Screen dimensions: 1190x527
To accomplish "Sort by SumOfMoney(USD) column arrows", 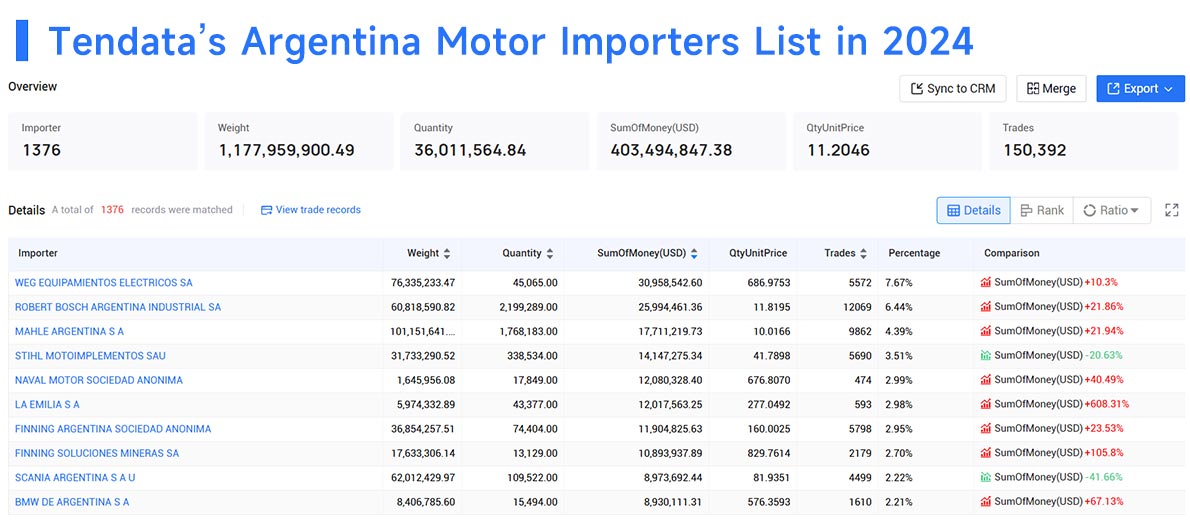I will coord(694,254).
